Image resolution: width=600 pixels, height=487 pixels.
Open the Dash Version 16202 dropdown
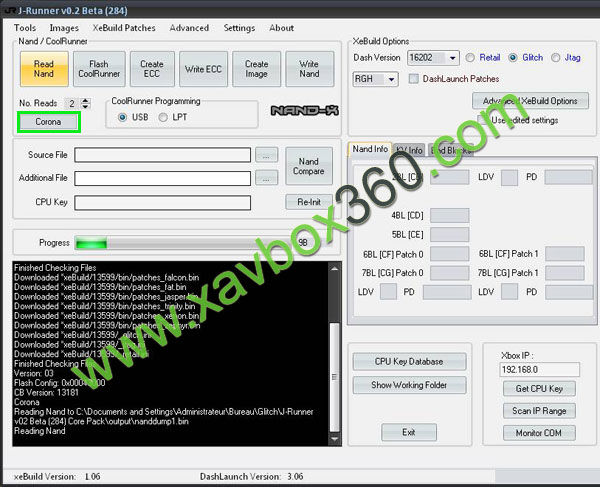tap(453, 58)
